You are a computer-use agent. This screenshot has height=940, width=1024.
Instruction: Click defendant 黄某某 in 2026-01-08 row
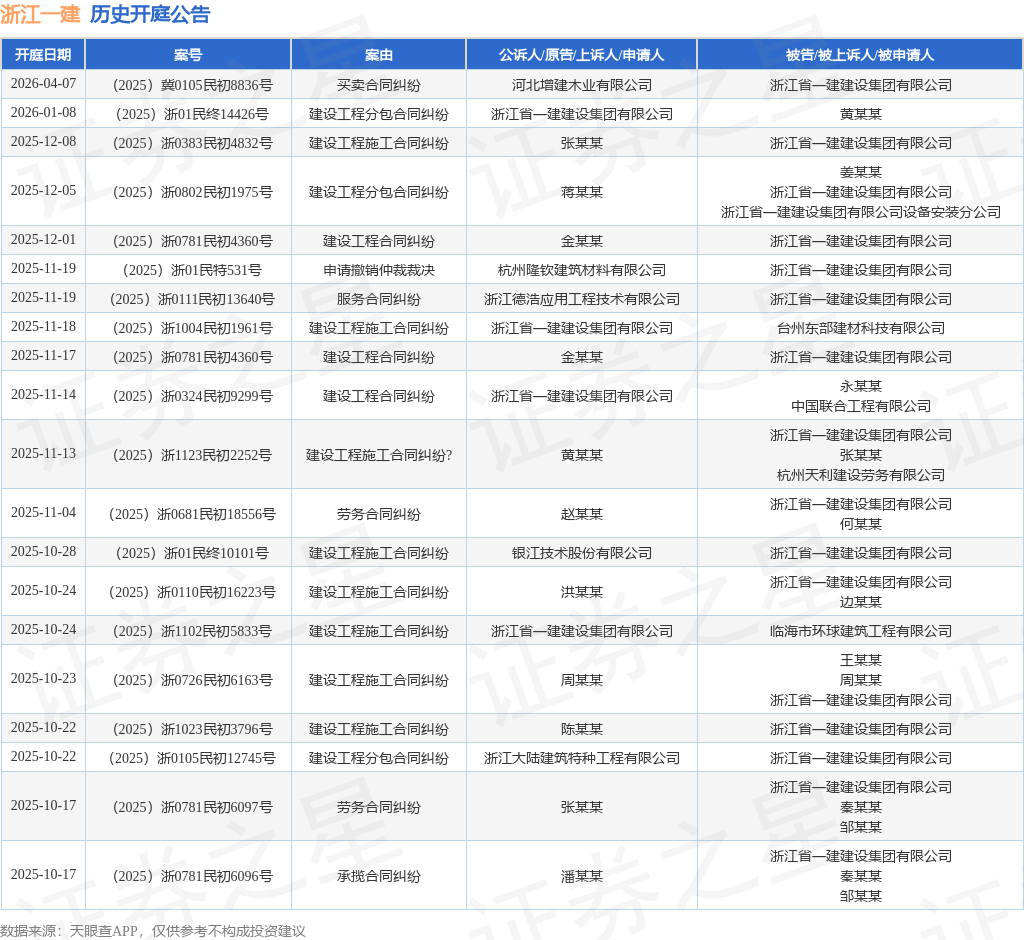[x=861, y=114]
